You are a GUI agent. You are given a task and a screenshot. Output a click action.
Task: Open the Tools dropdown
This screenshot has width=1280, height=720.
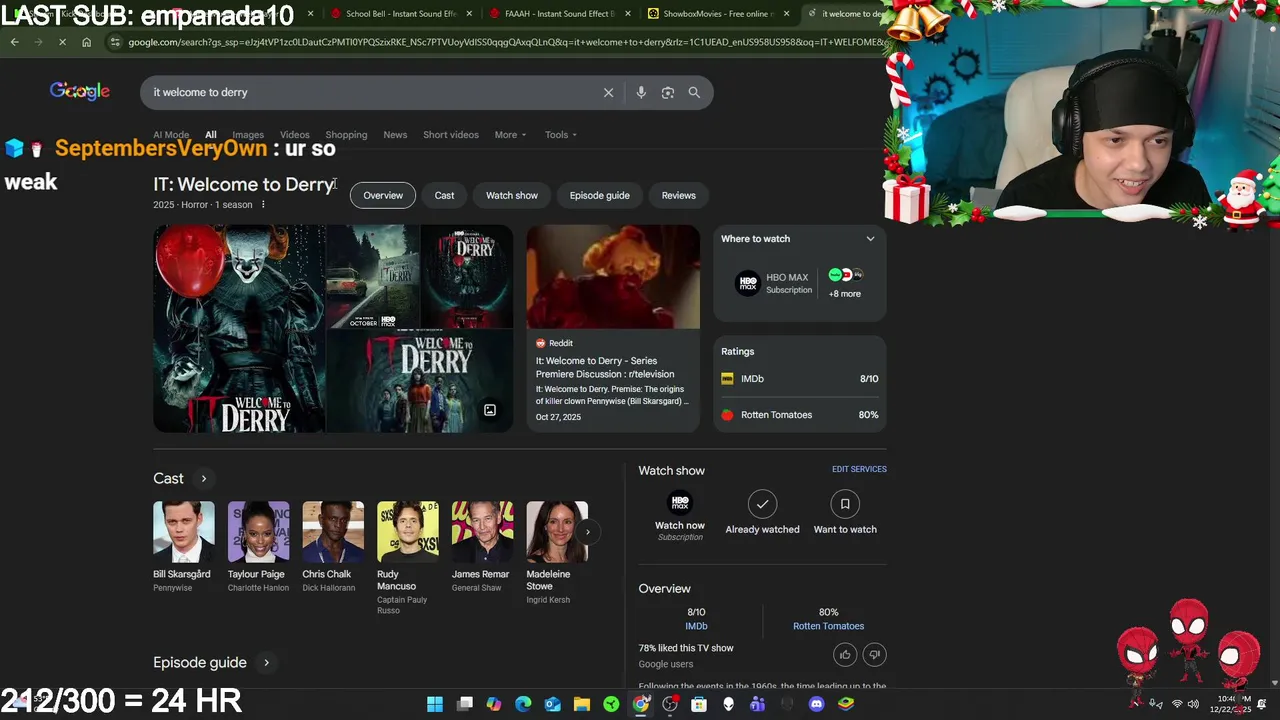(561, 135)
